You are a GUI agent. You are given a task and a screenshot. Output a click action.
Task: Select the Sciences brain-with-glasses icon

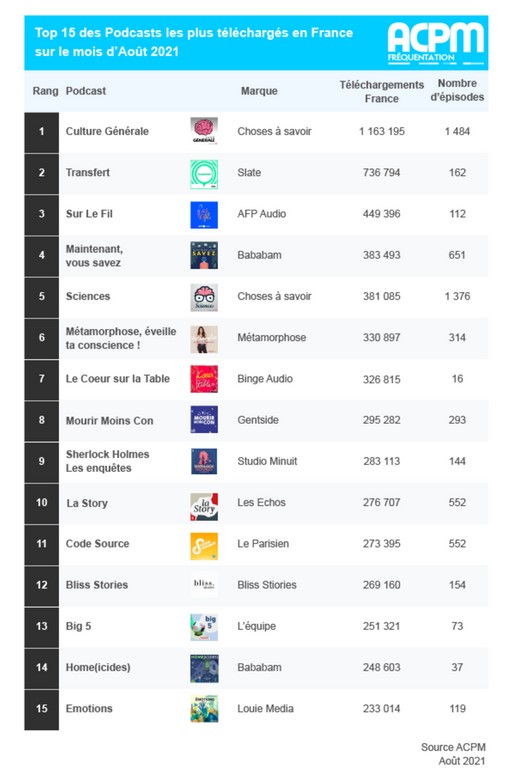pyautogui.click(x=204, y=297)
